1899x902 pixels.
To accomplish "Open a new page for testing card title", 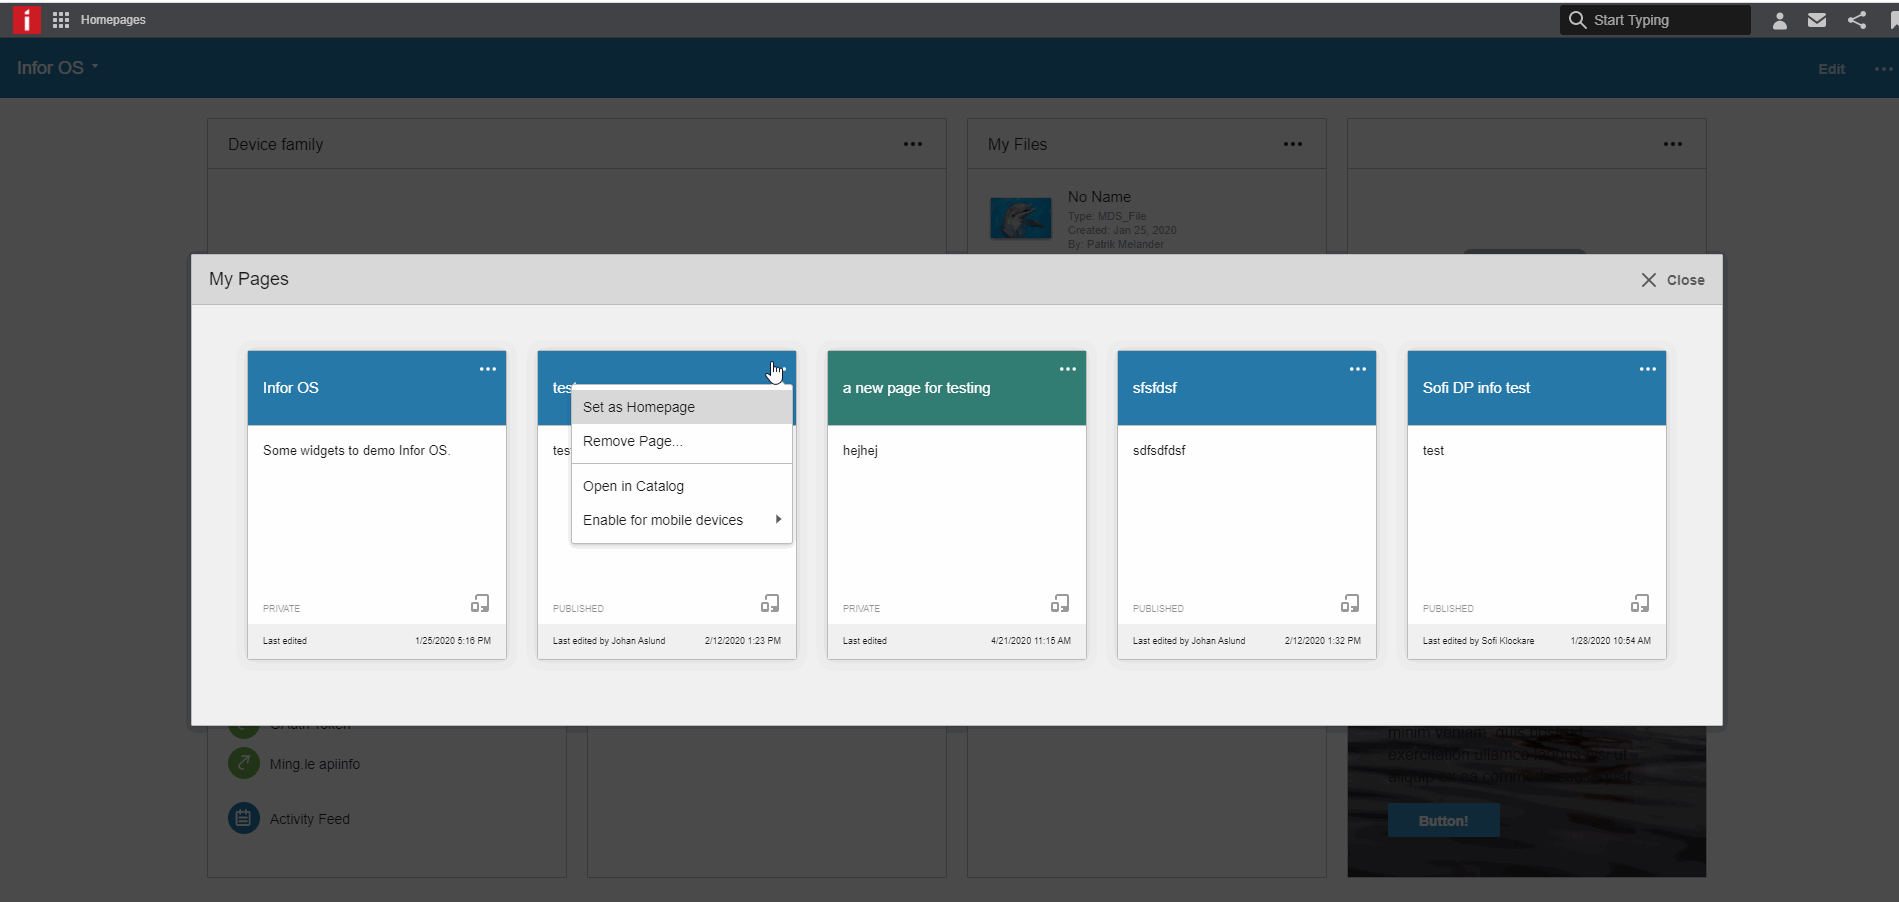I will click(x=917, y=388).
